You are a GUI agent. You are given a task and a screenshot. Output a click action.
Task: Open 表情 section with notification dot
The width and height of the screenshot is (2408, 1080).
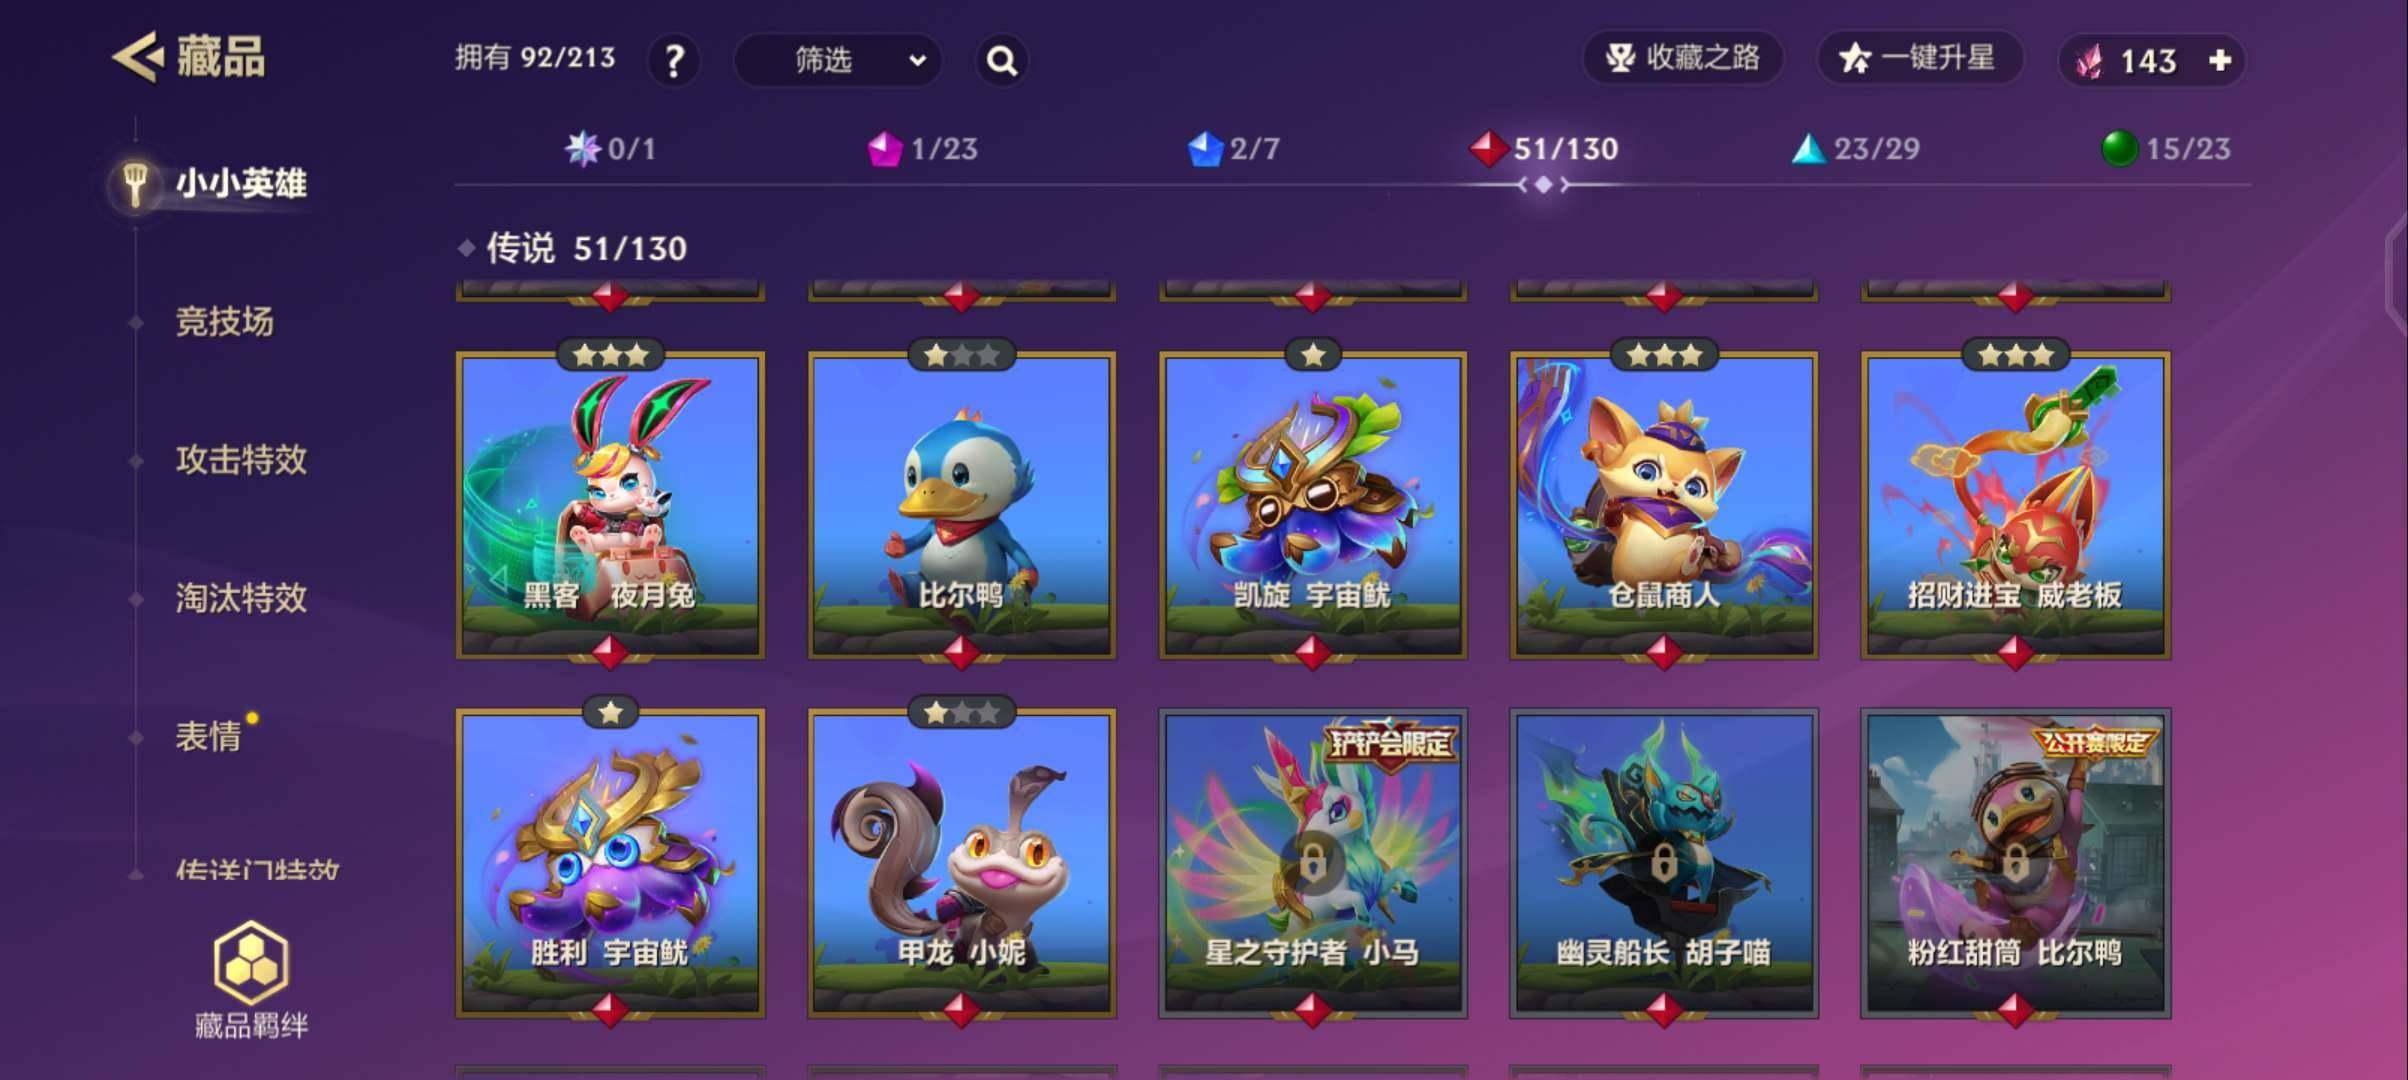coord(208,736)
